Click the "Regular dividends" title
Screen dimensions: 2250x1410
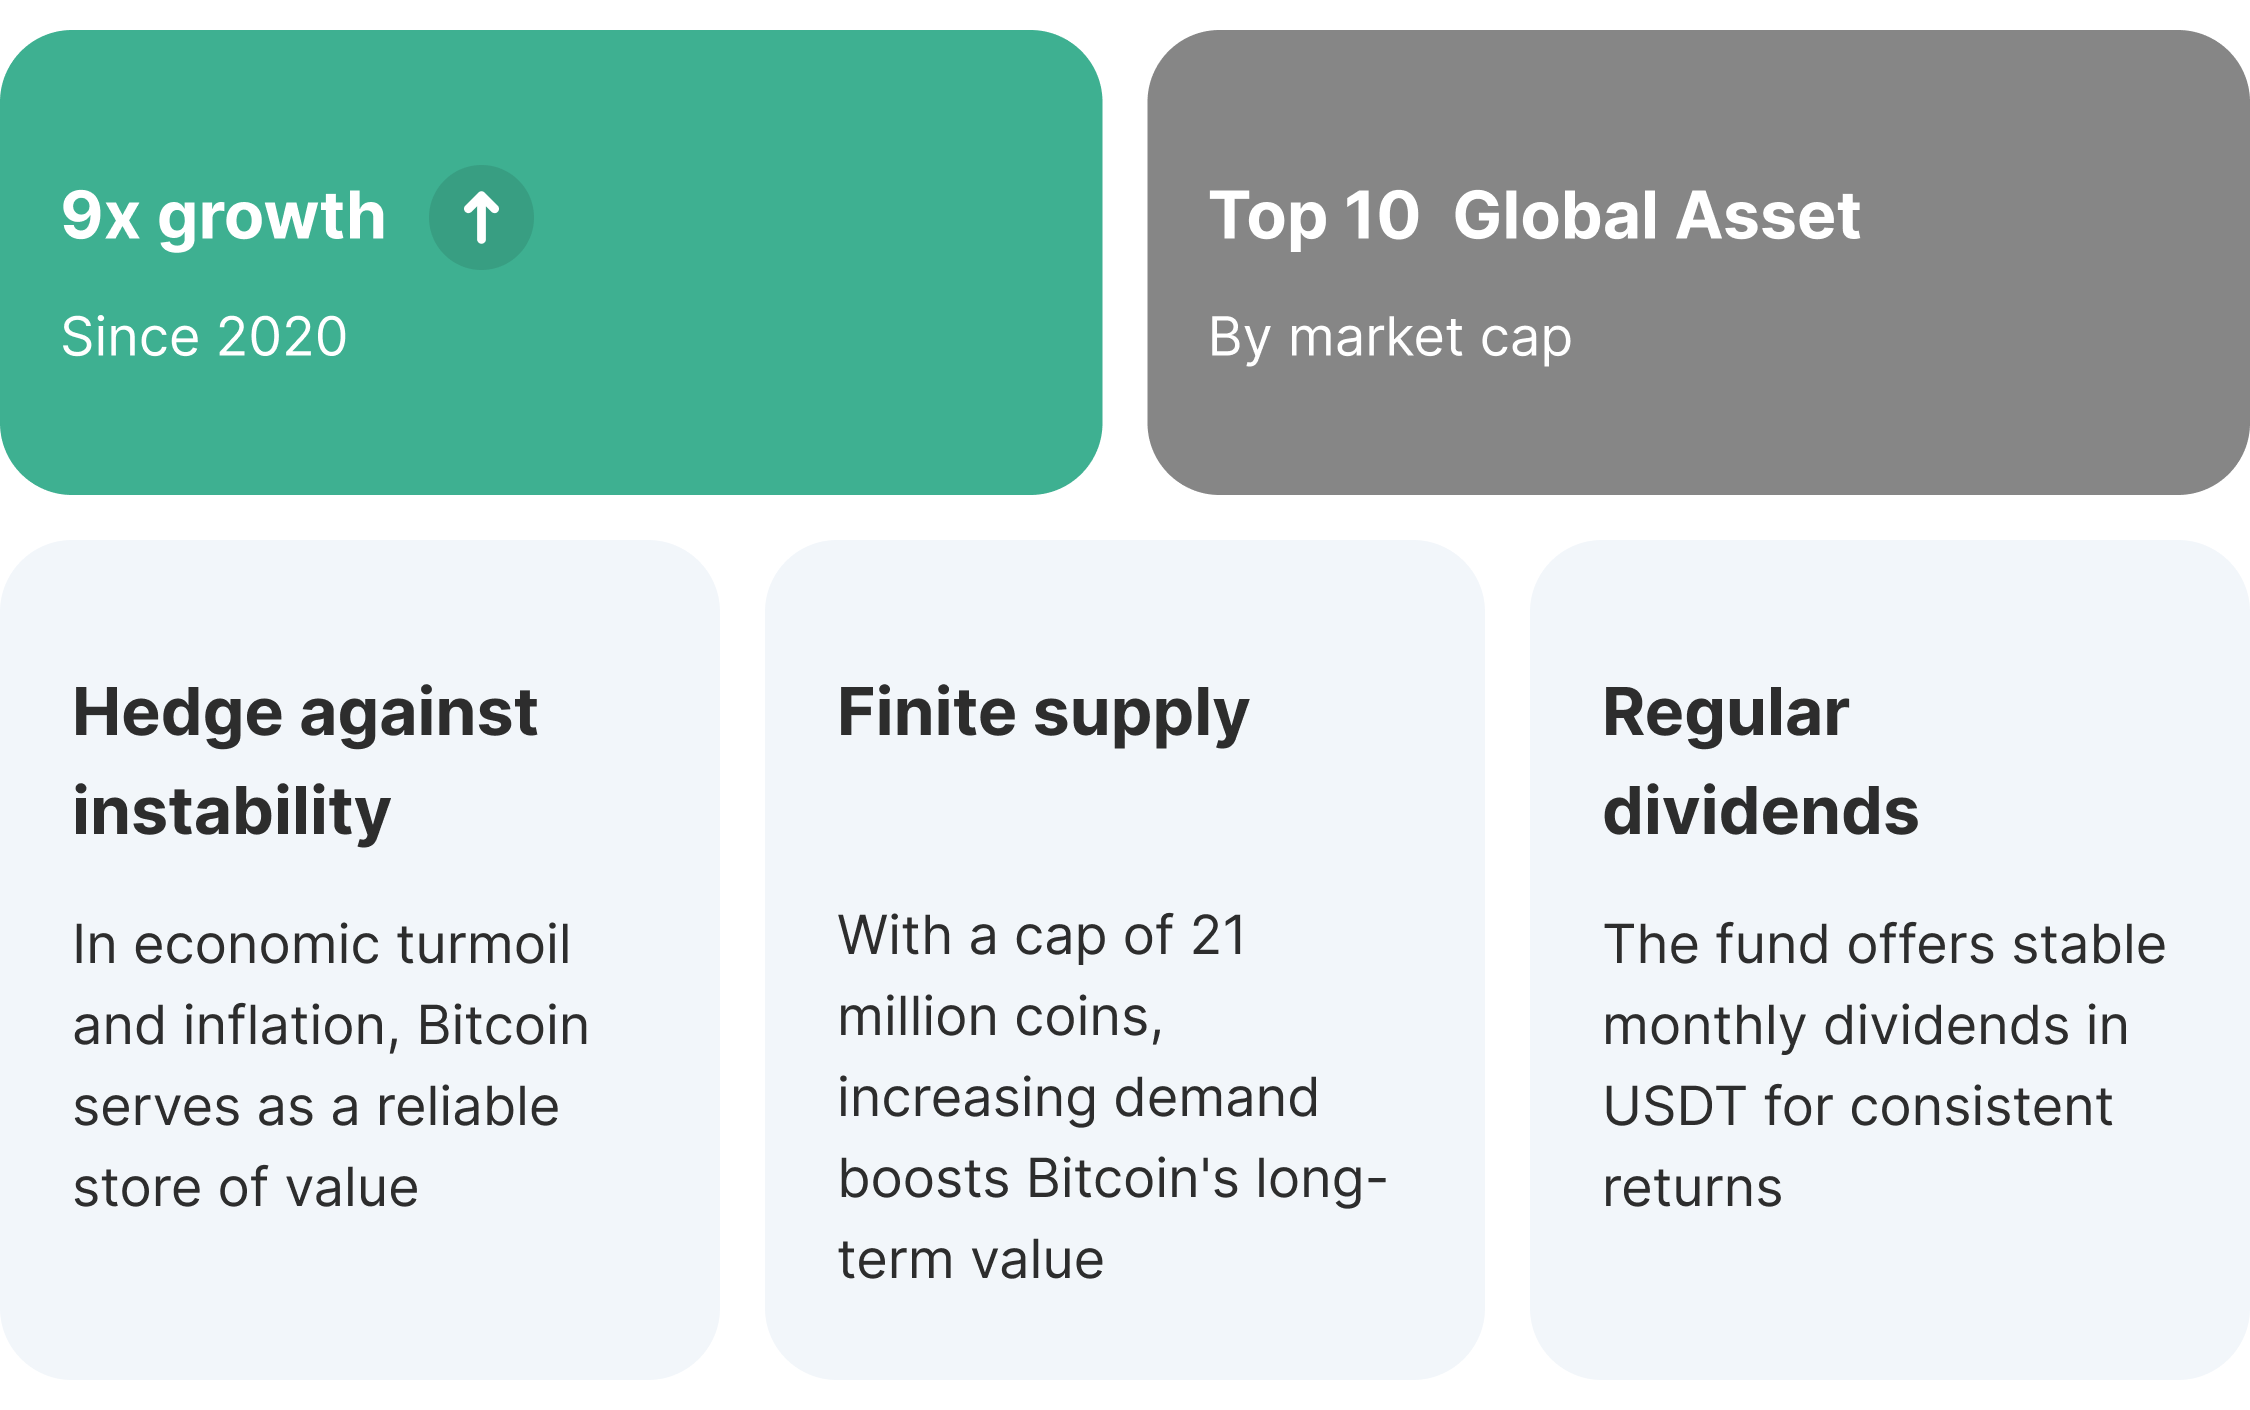[1760, 761]
